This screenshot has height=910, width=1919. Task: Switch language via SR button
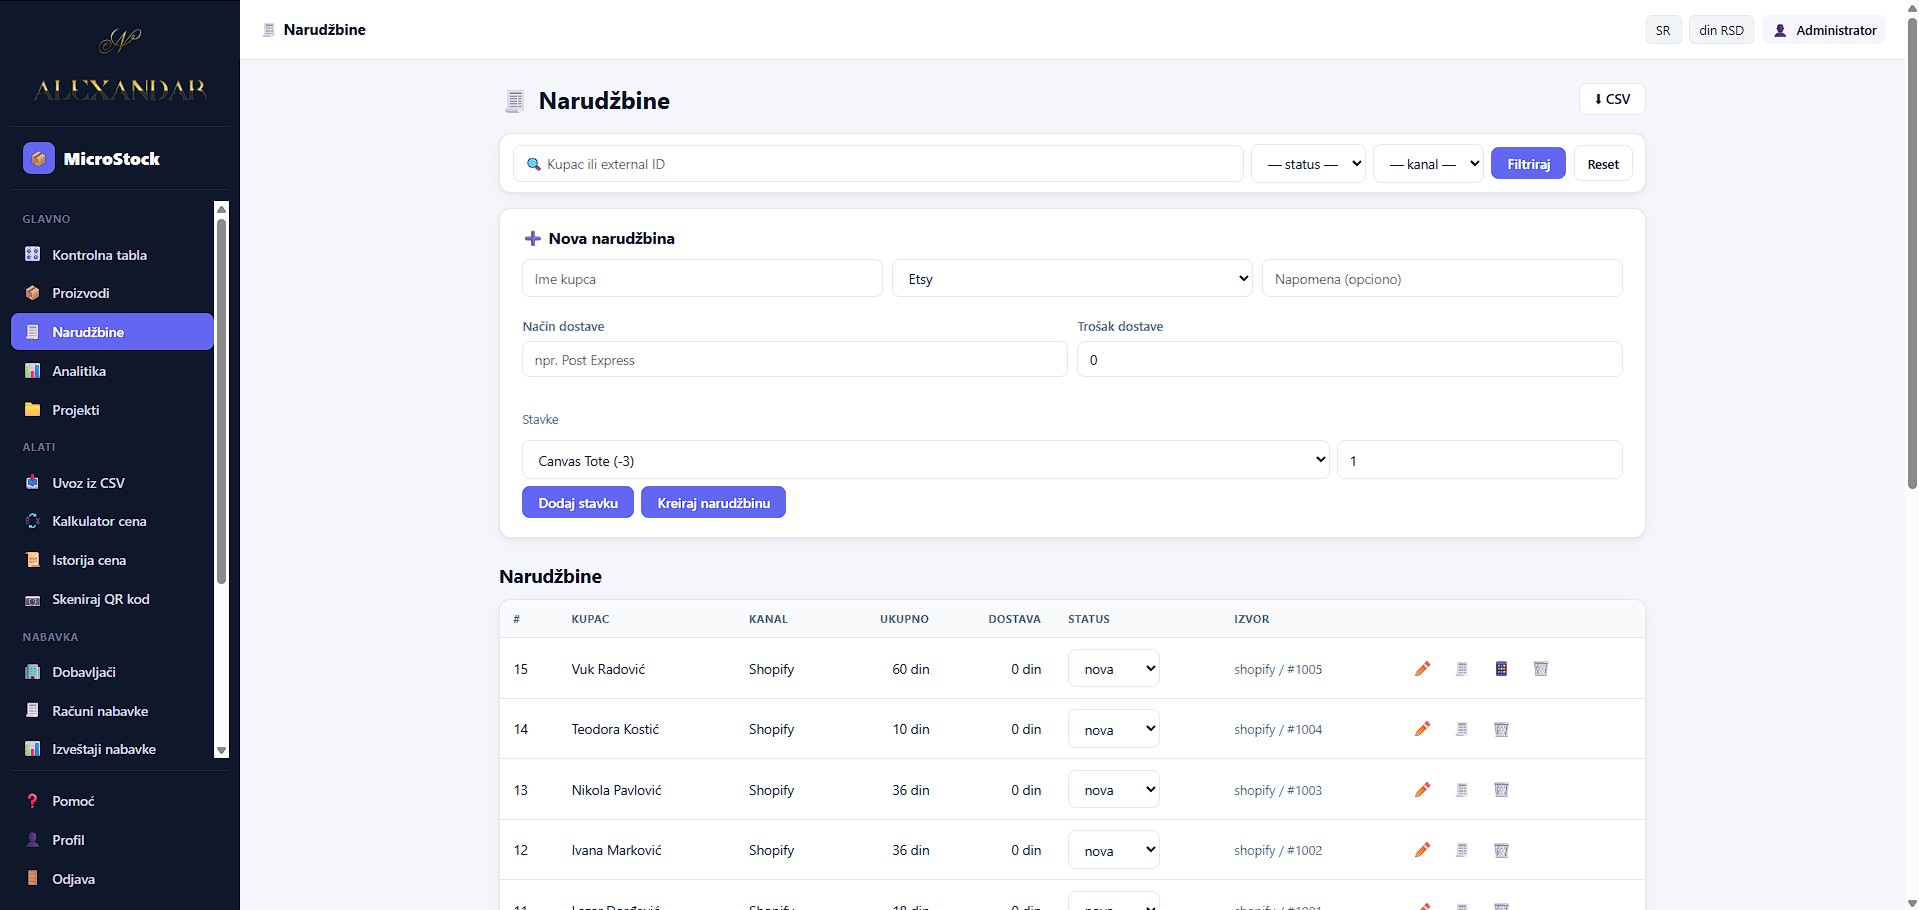tap(1663, 30)
